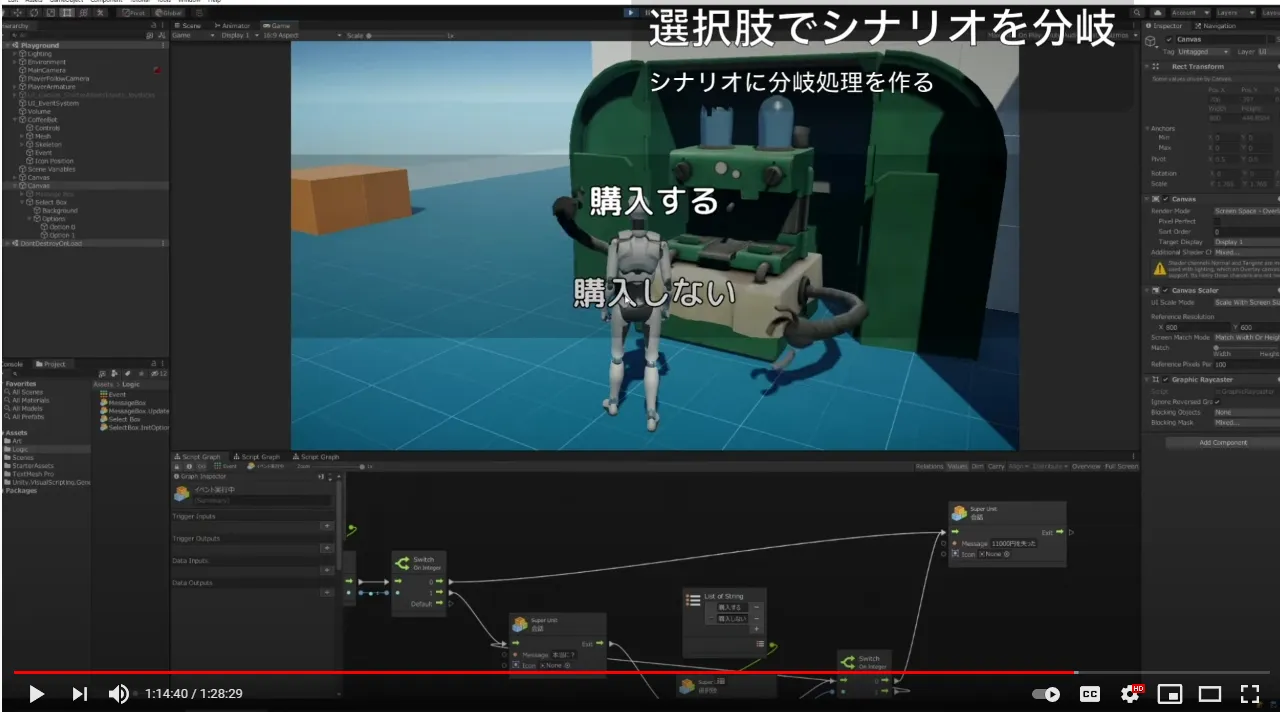Enable theater mode view
The height and width of the screenshot is (712, 1280).
(1210, 693)
